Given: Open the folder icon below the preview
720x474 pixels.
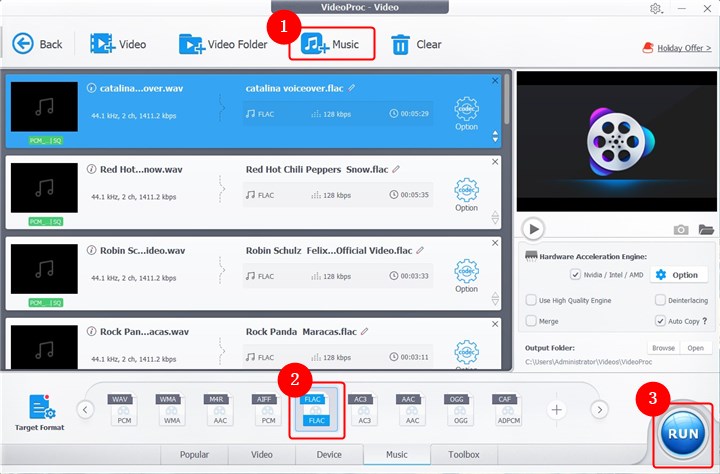Looking at the screenshot, I should pyautogui.click(x=706, y=229).
